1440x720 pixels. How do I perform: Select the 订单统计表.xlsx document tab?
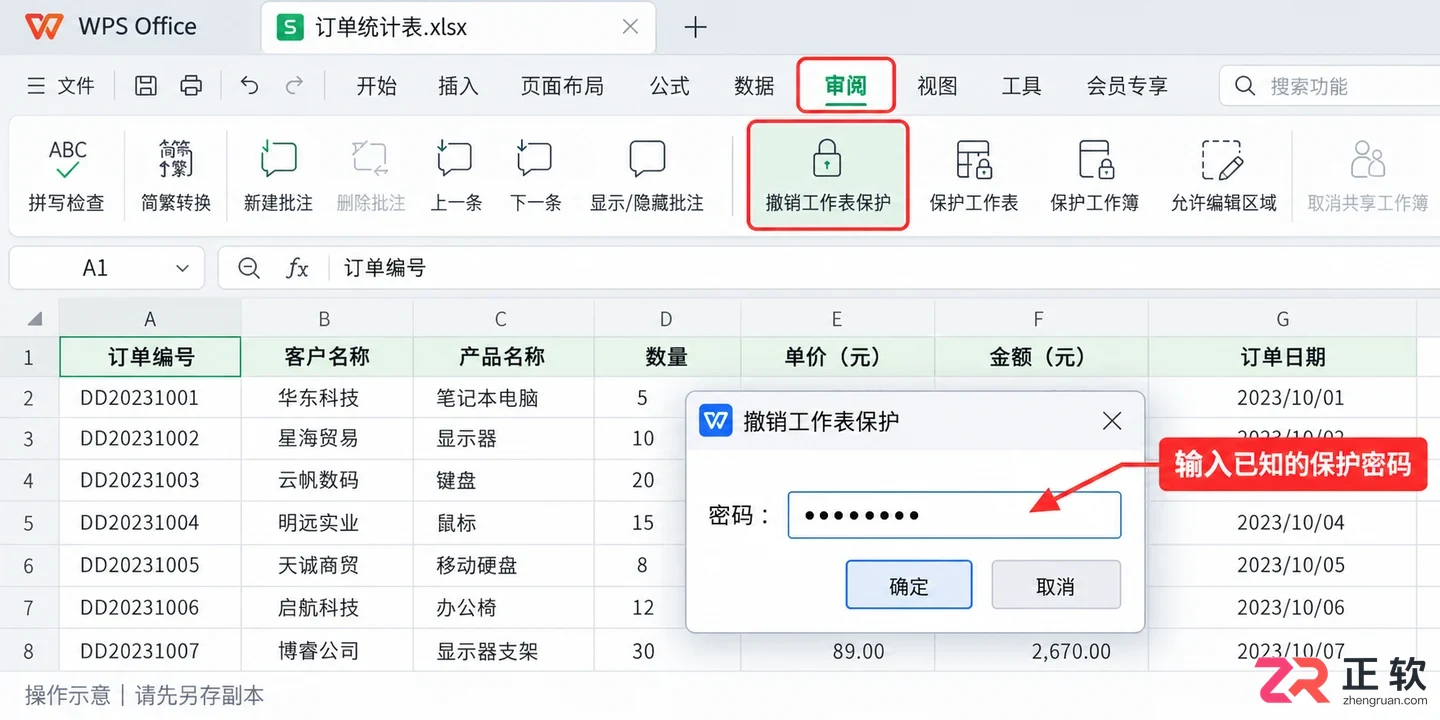458,27
